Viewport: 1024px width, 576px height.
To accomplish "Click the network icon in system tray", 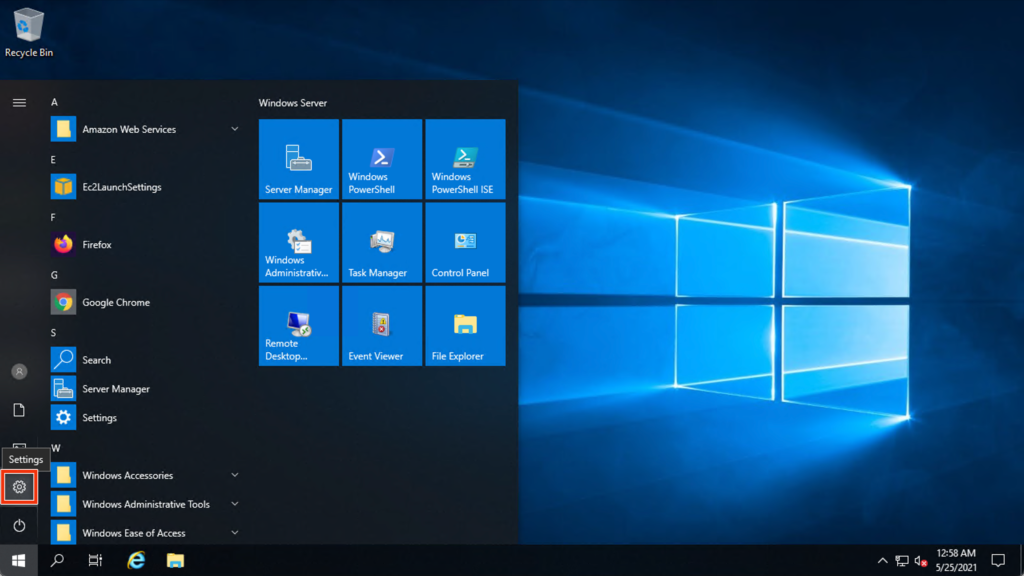I will coord(902,560).
